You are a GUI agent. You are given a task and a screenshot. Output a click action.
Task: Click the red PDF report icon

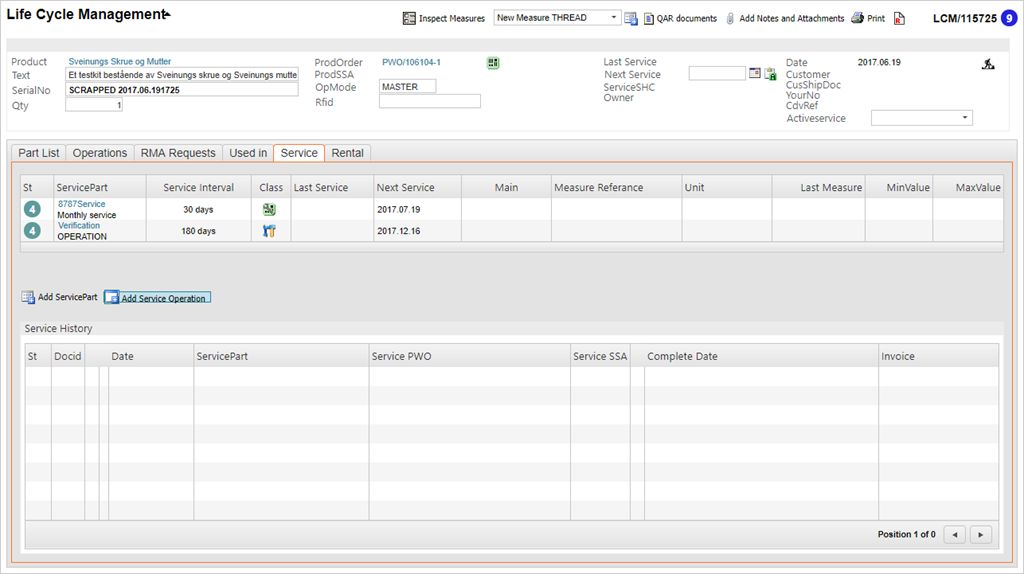pyautogui.click(x=899, y=18)
